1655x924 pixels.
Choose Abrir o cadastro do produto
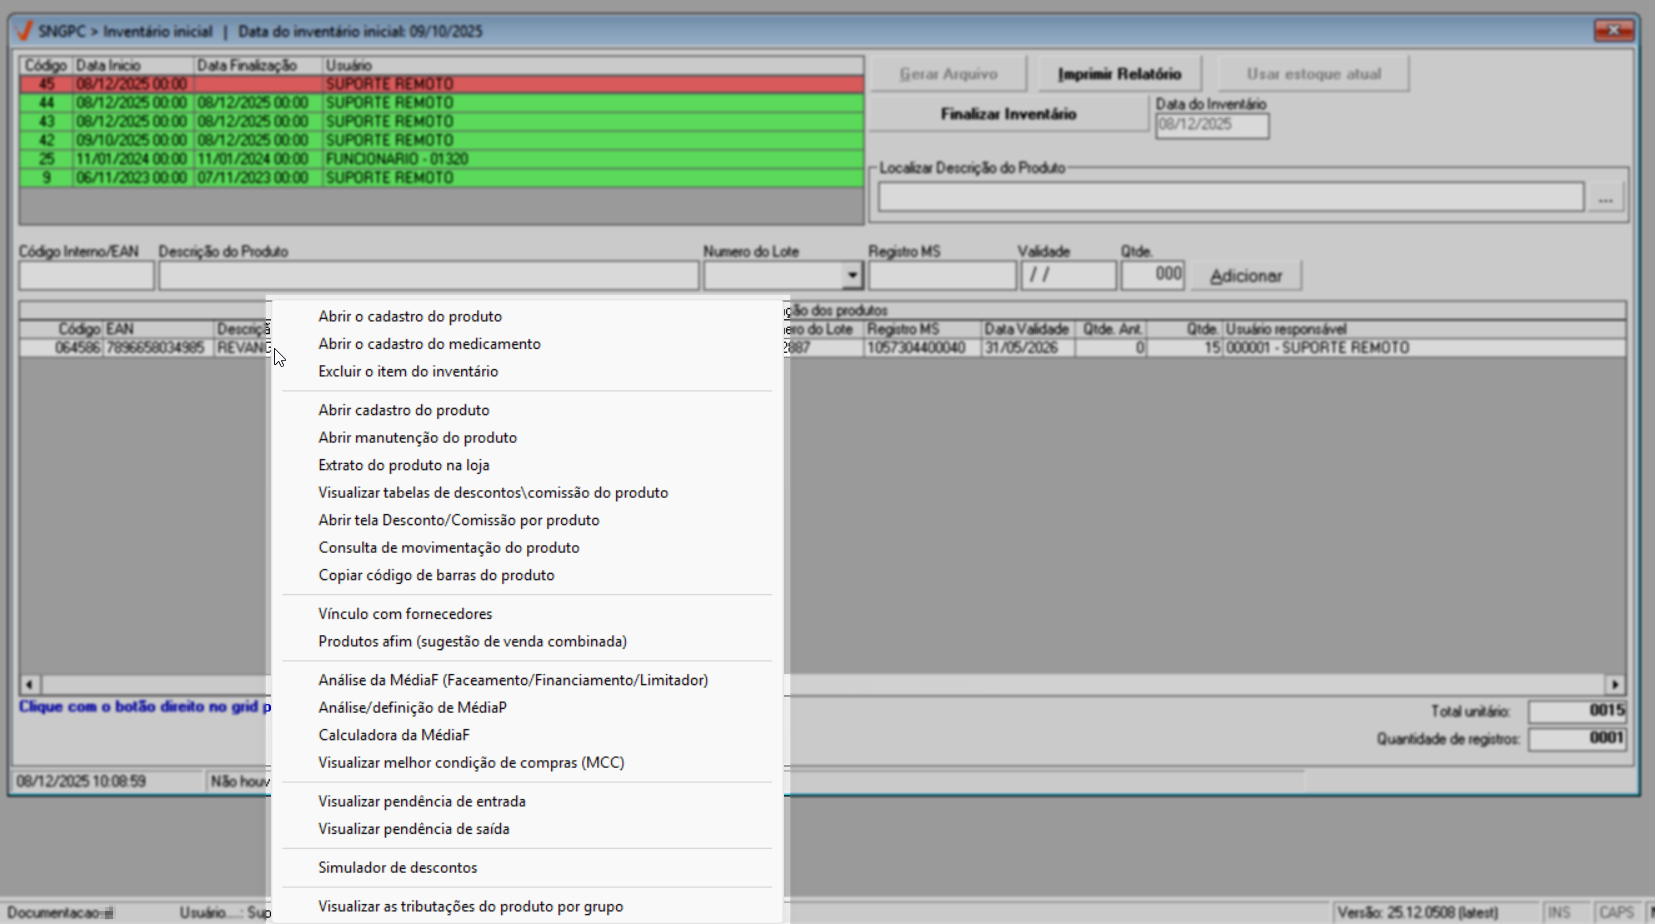point(410,316)
